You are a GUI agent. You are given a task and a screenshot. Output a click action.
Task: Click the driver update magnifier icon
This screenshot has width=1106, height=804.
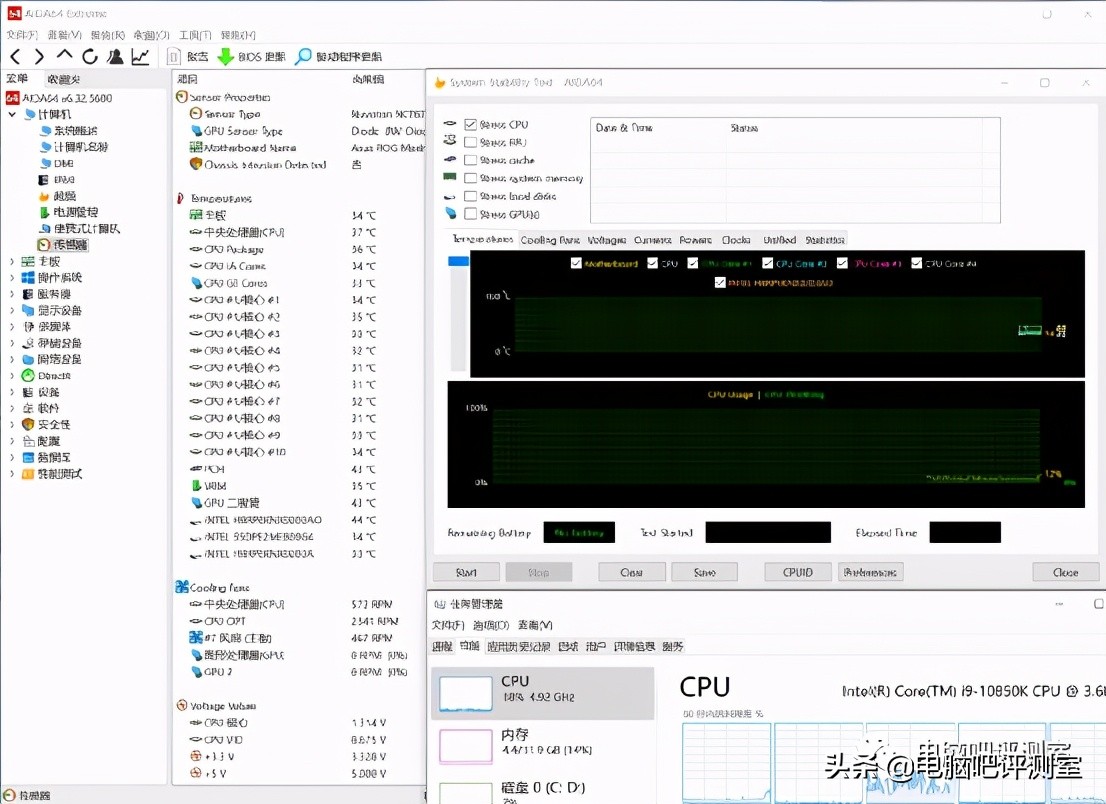pos(303,57)
